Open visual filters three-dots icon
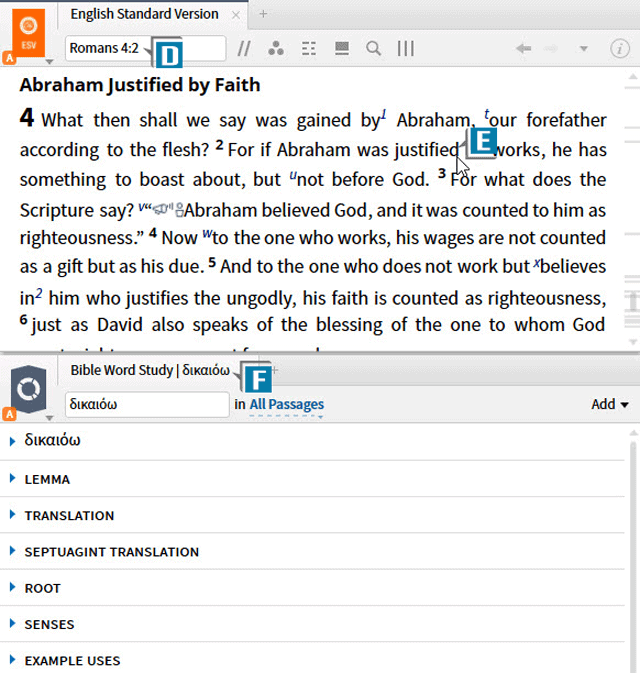The image size is (640, 673). pyautogui.click(x=276, y=49)
